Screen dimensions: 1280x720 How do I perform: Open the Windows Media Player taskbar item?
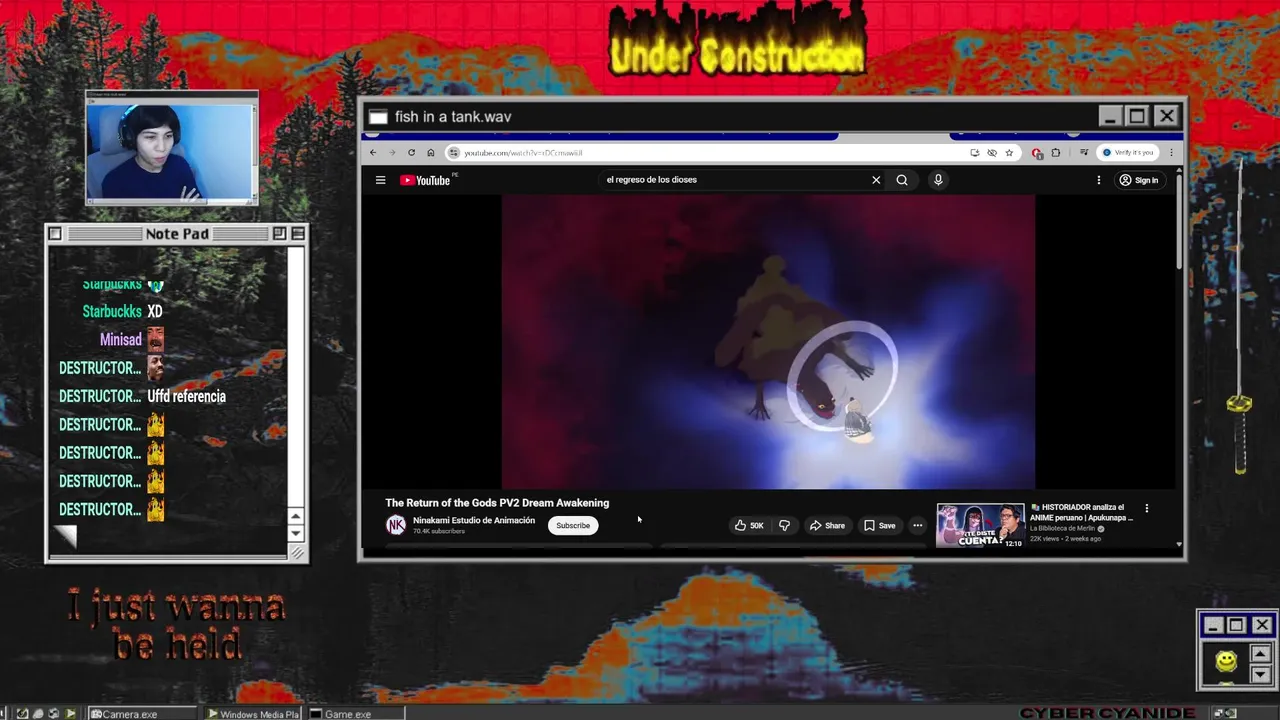[253, 714]
